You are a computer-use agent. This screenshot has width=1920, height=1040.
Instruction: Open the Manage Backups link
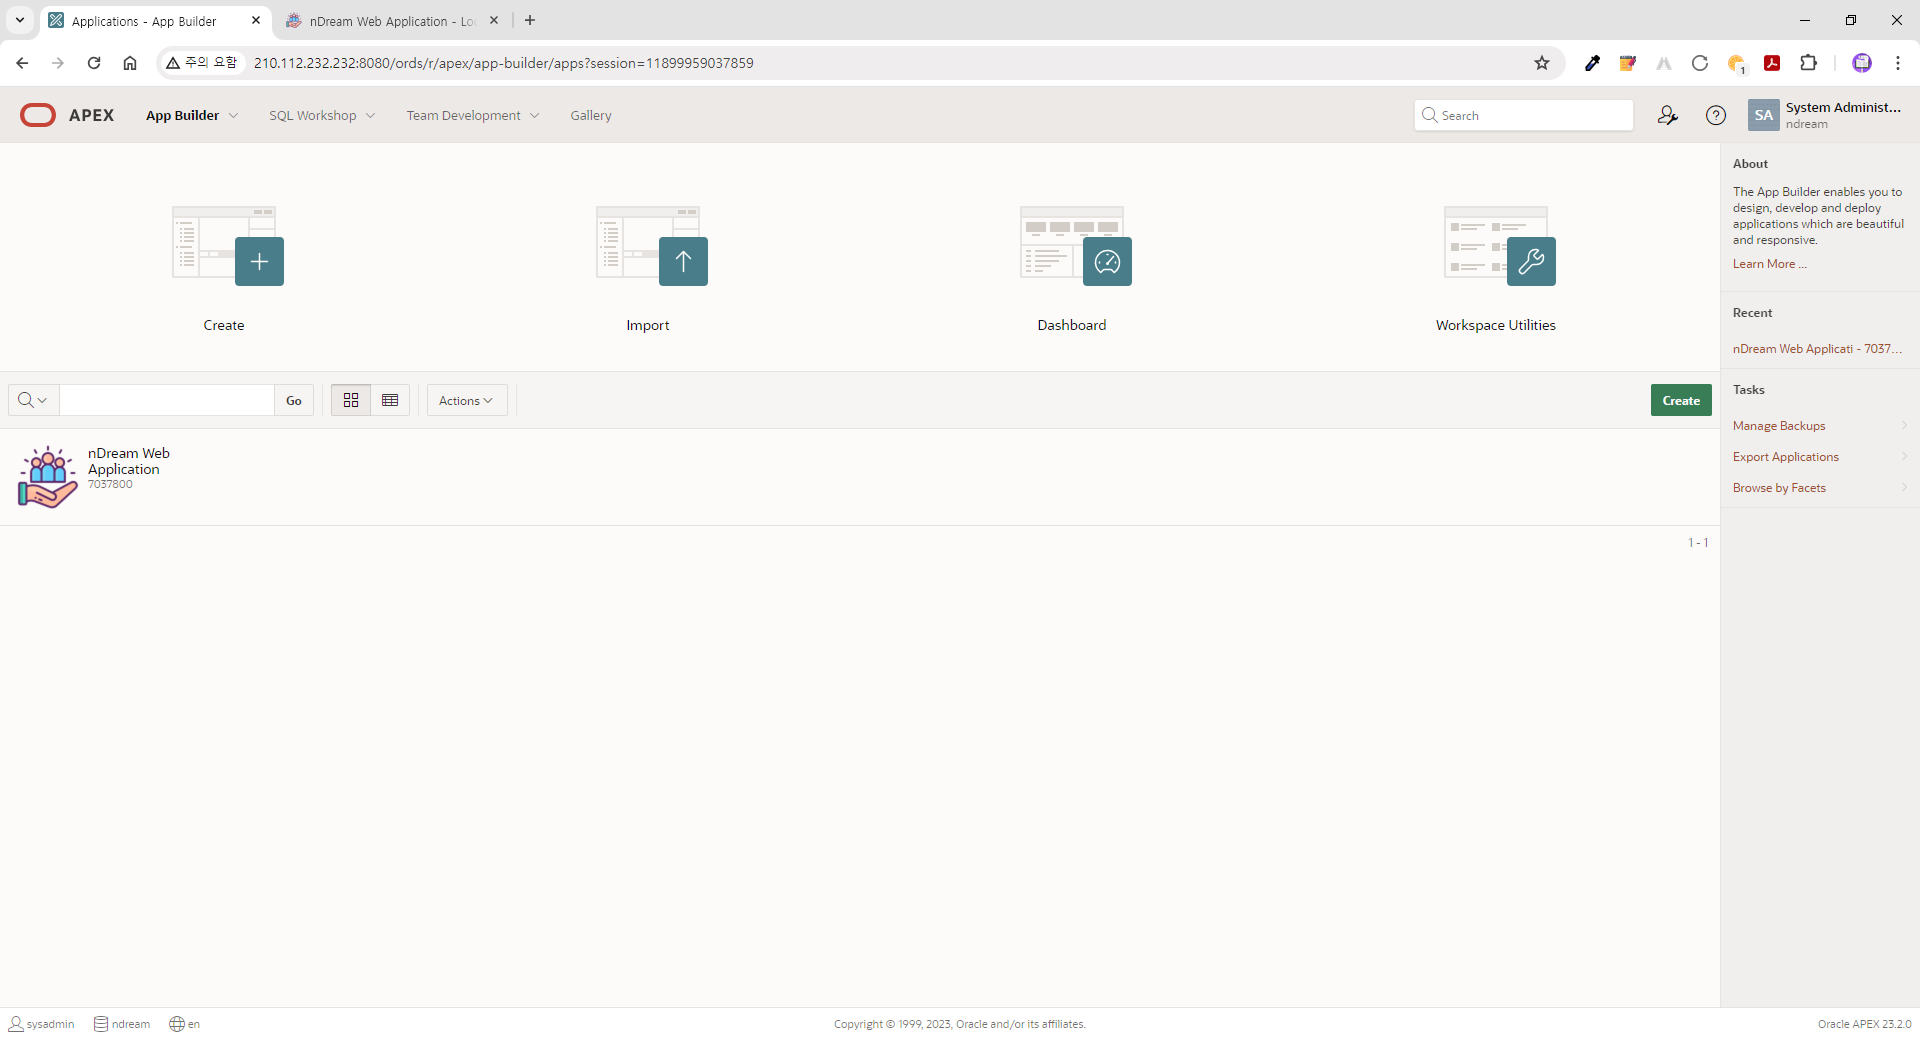tap(1779, 425)
